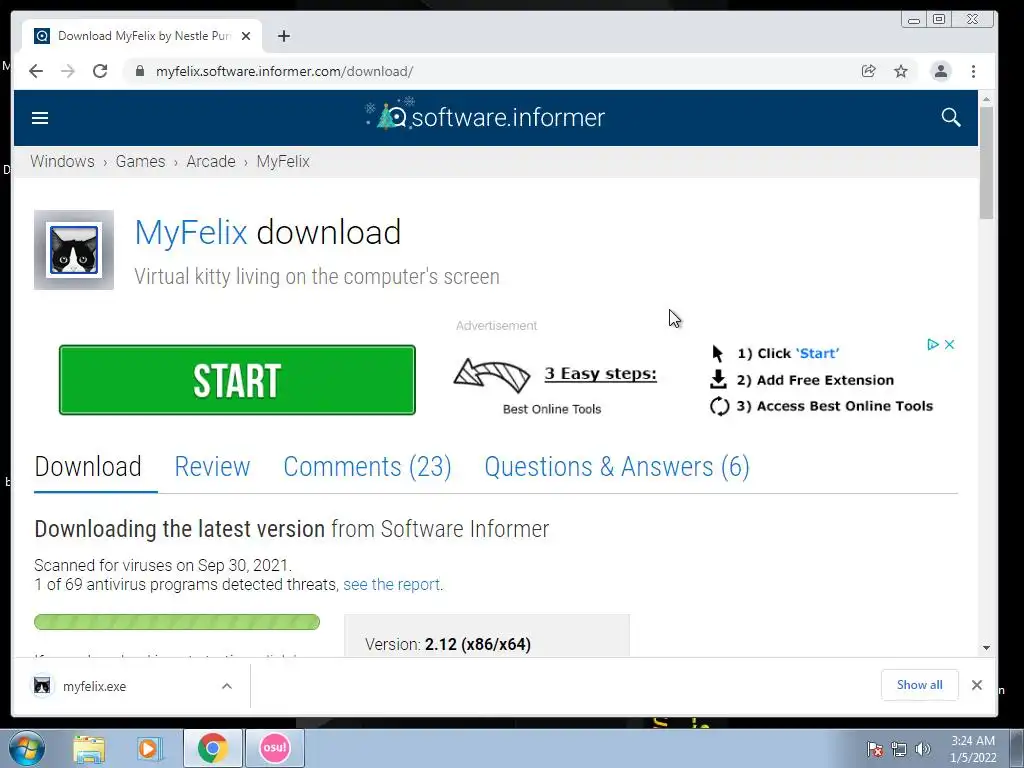1024x768 pixels.
Task: Open Windows Explorer from taskbar
Action: pos(89,748)
